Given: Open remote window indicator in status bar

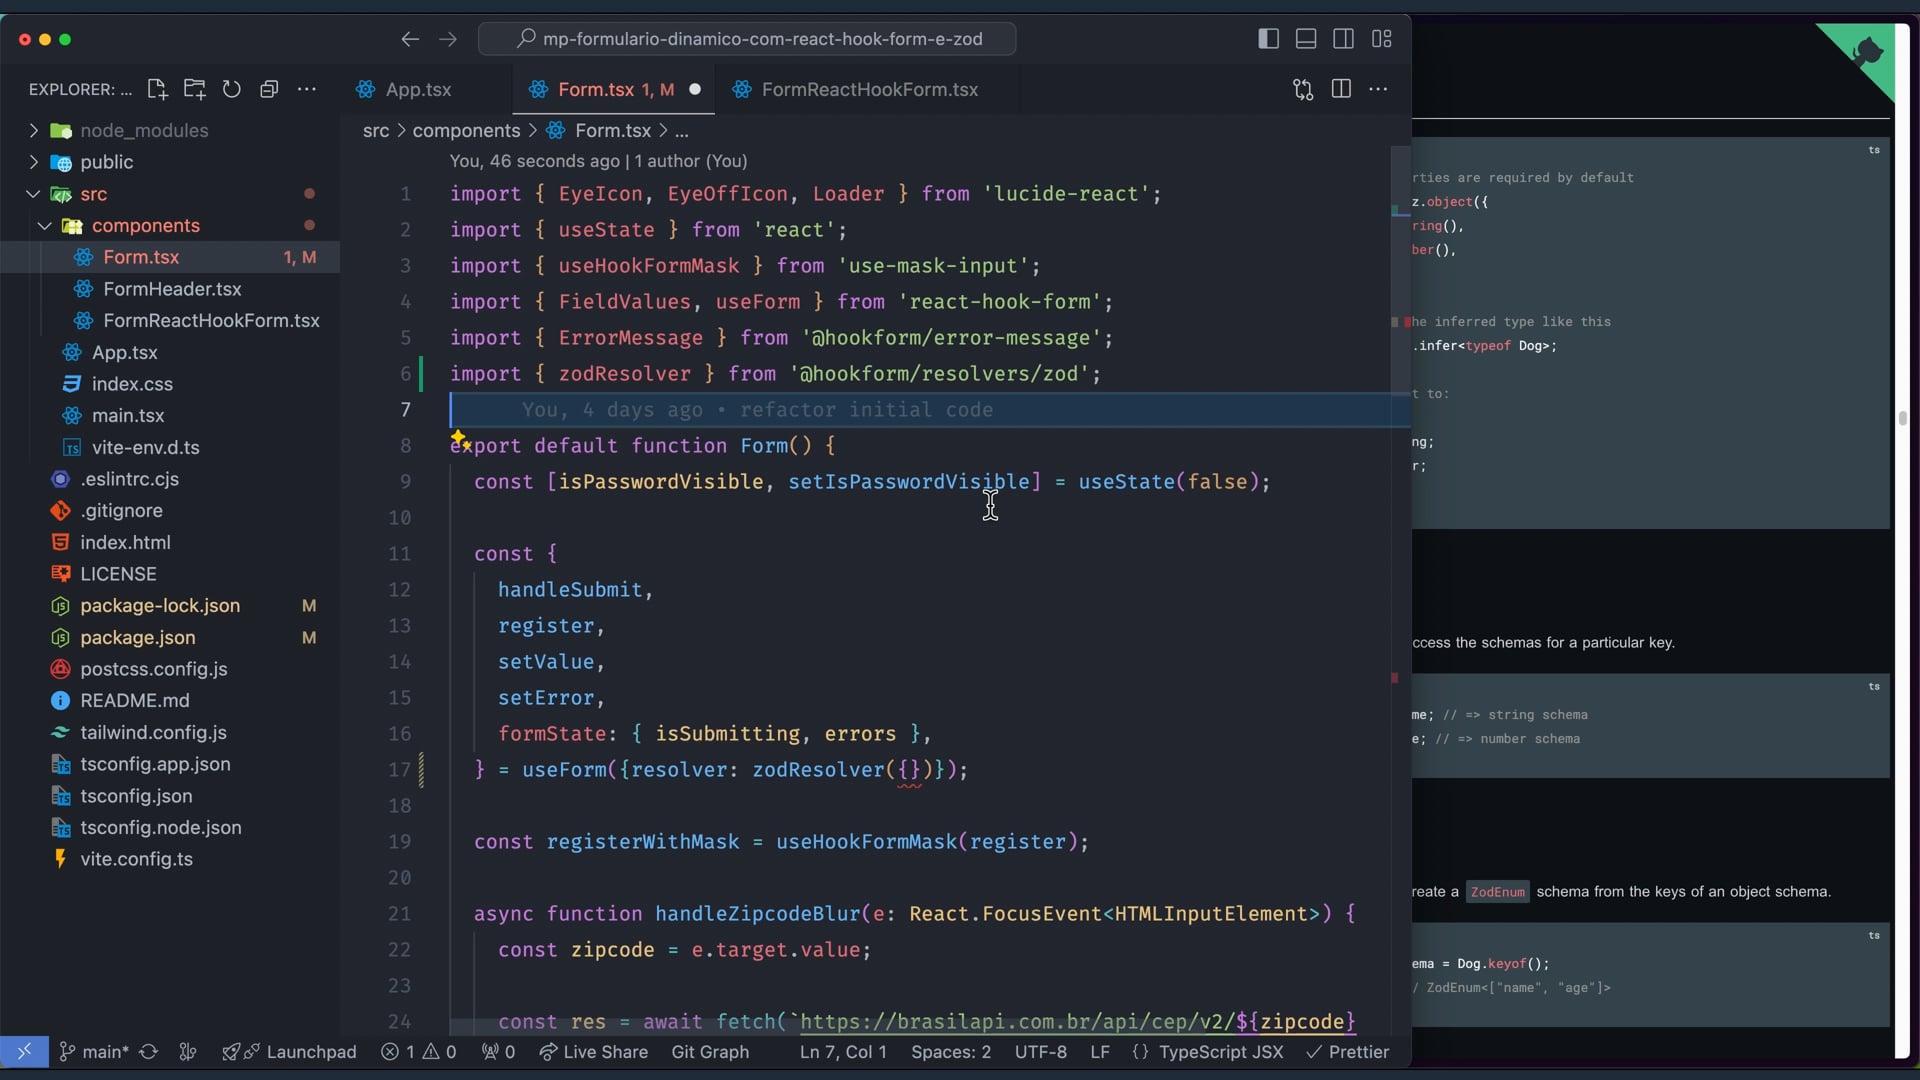Looking at the screenshot, I should click(x=24, y=1052).
